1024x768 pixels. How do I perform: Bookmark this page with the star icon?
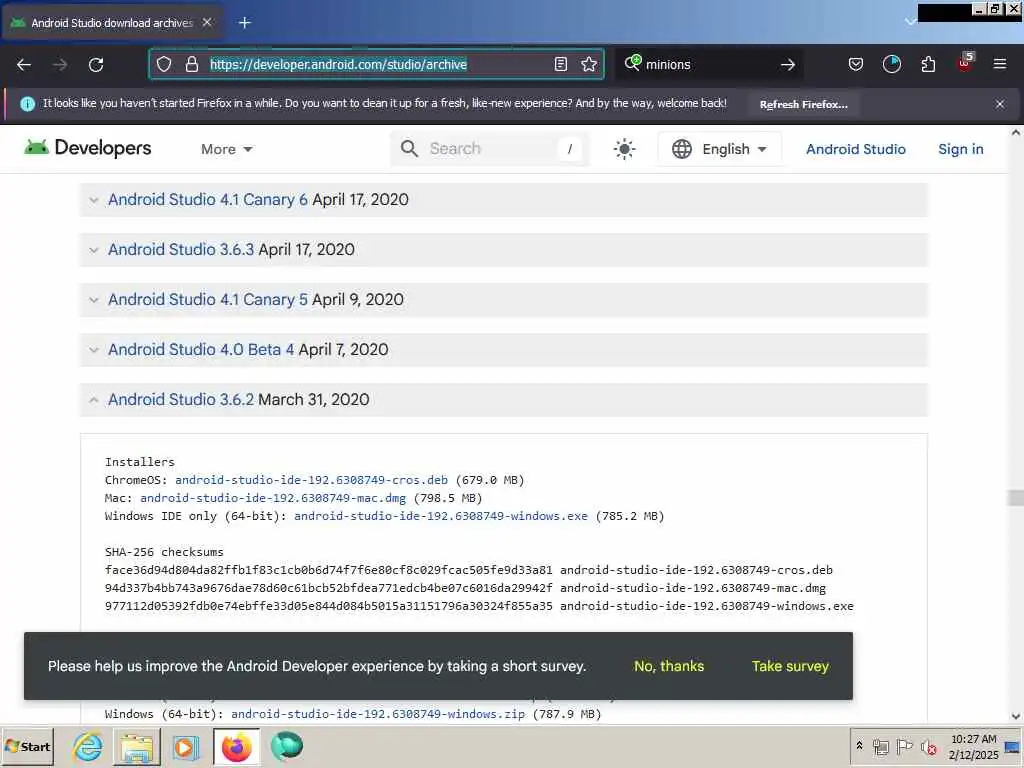click(x=589, y=64)
